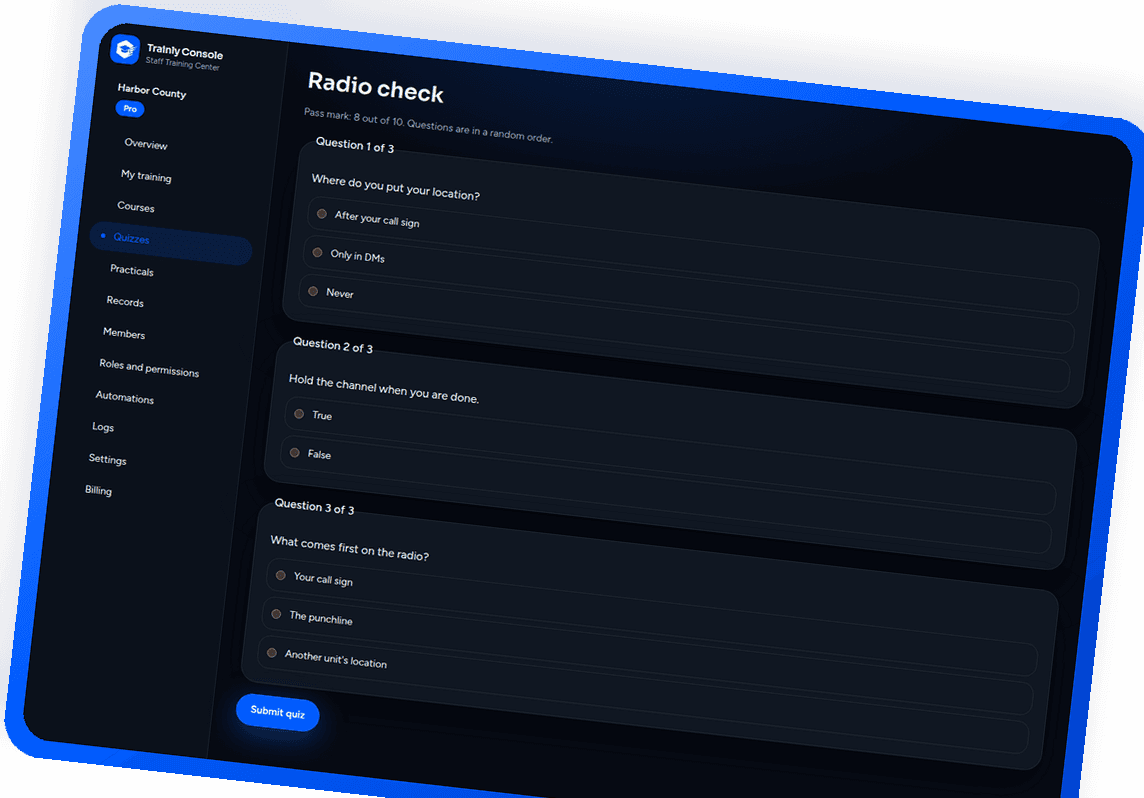Choose 'Your call sign' radio option
Image resolution: width=1144 pixels, height=798 pixels.
point(281,575)
